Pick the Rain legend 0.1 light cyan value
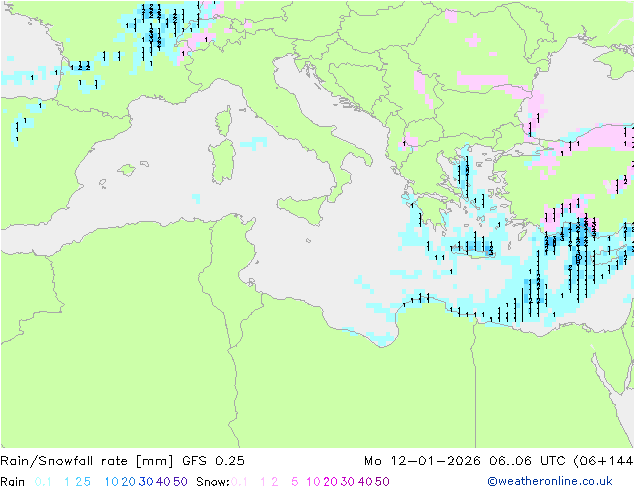 coord(43,482)
